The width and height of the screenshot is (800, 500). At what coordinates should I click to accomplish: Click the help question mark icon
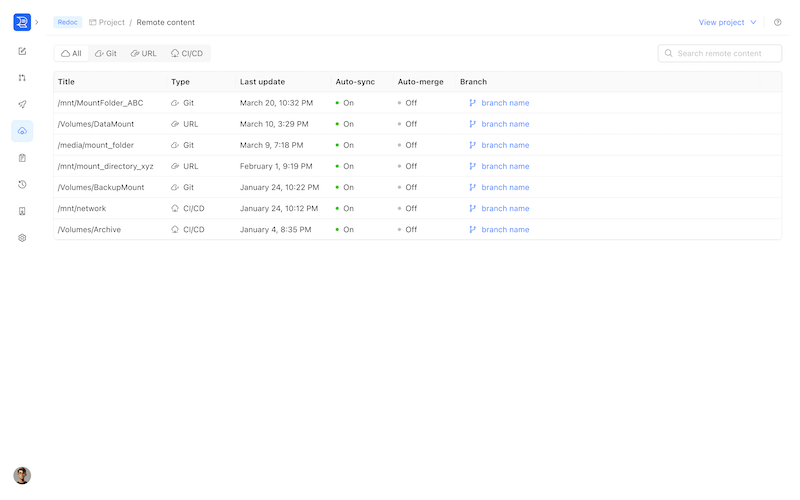coord(778,22)
